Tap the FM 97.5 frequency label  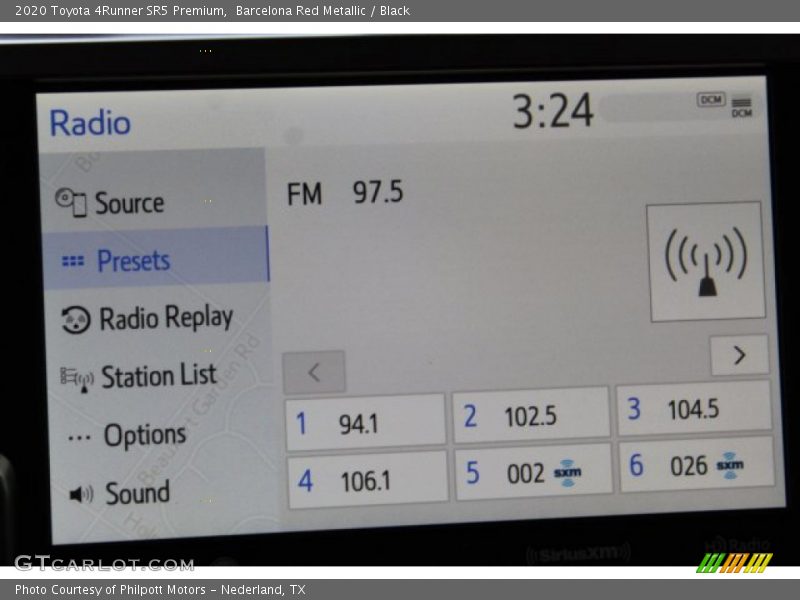345,192
